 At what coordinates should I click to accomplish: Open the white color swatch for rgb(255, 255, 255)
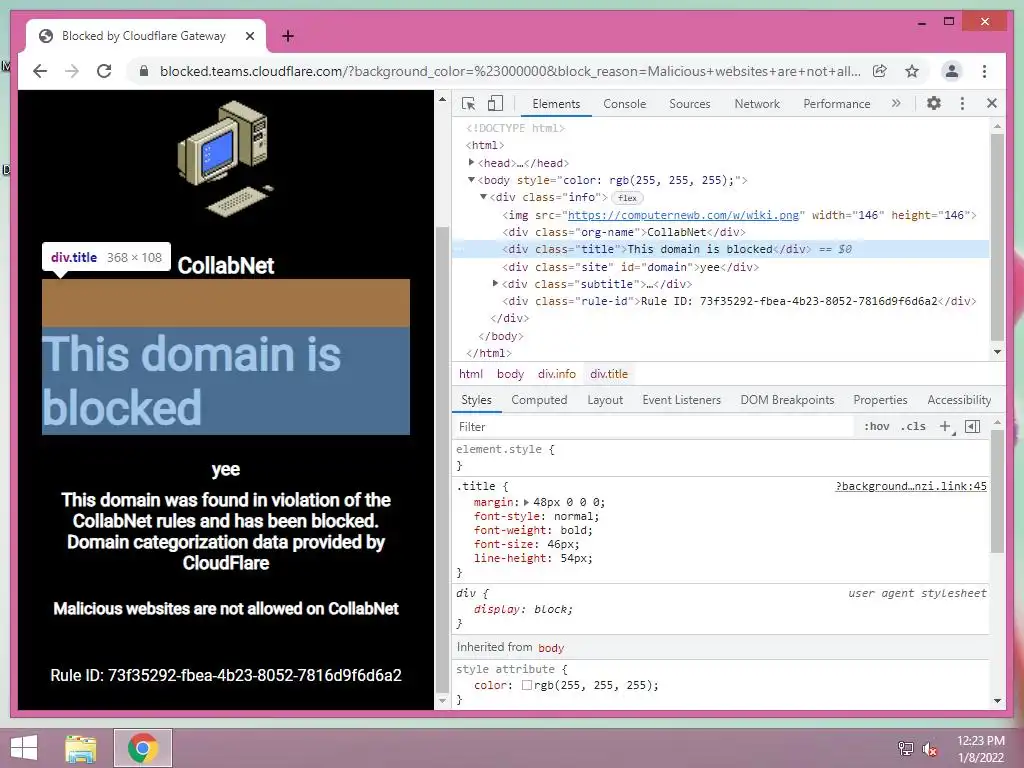tap(526, 685)
